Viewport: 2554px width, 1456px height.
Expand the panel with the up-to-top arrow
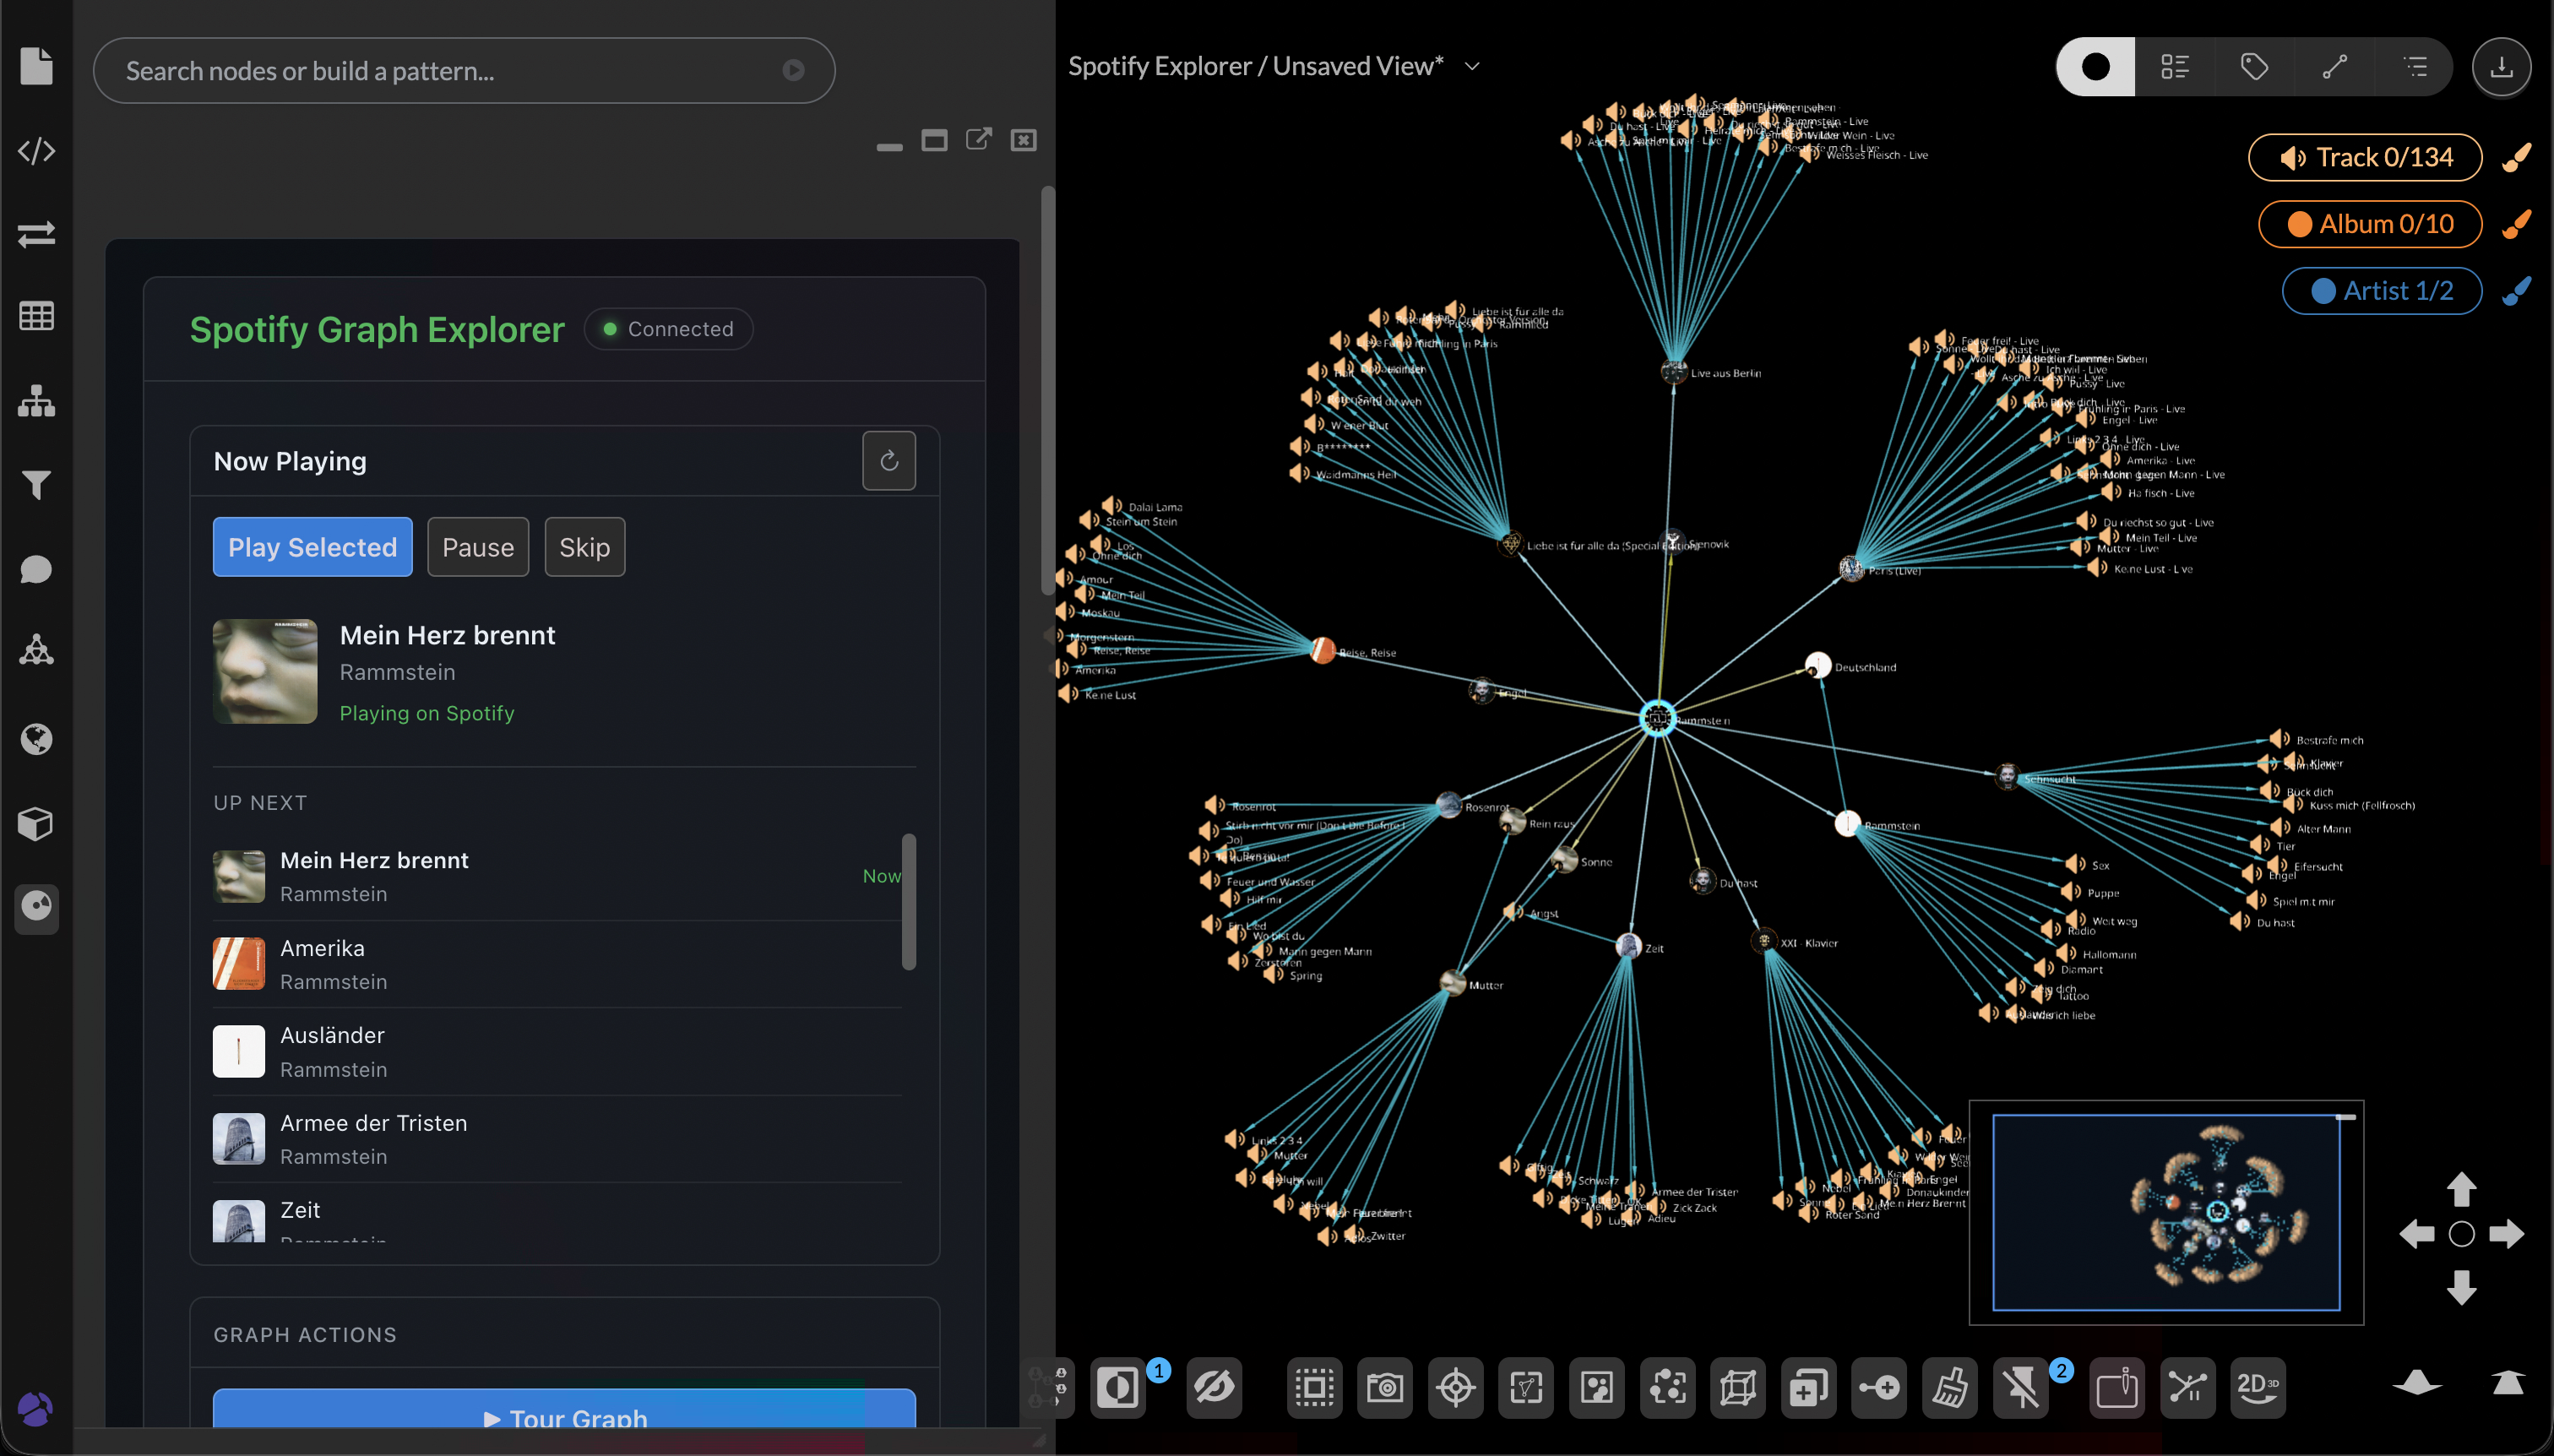[2508, 1382]
